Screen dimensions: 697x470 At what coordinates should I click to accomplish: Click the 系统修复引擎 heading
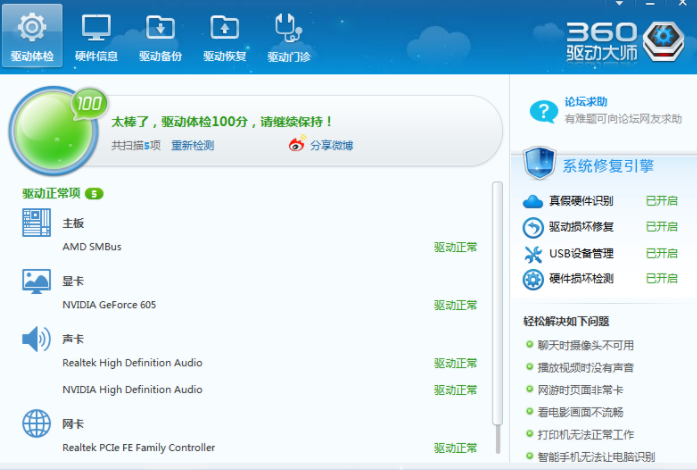tap(608, 166)
